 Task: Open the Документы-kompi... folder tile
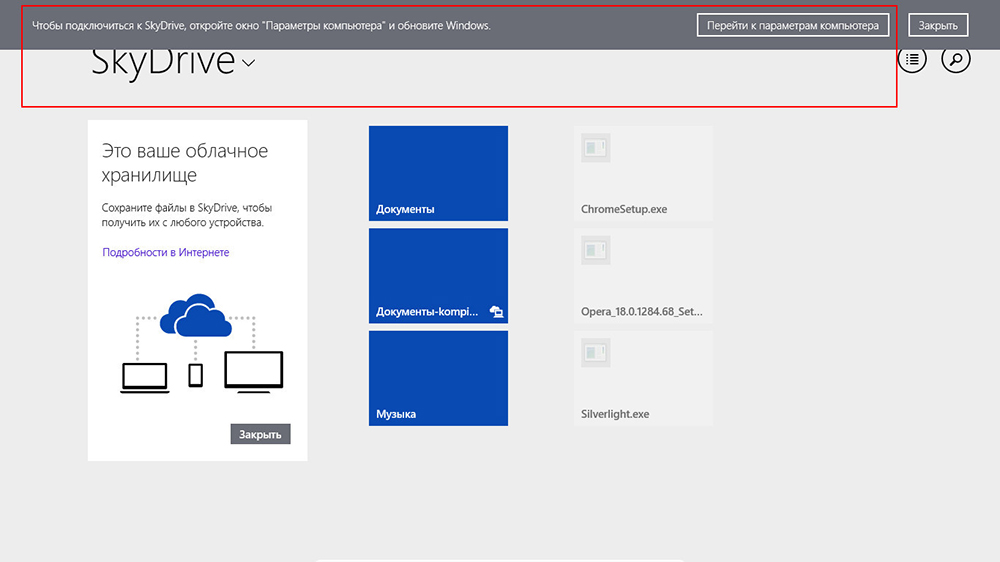[x=438, y=276]
